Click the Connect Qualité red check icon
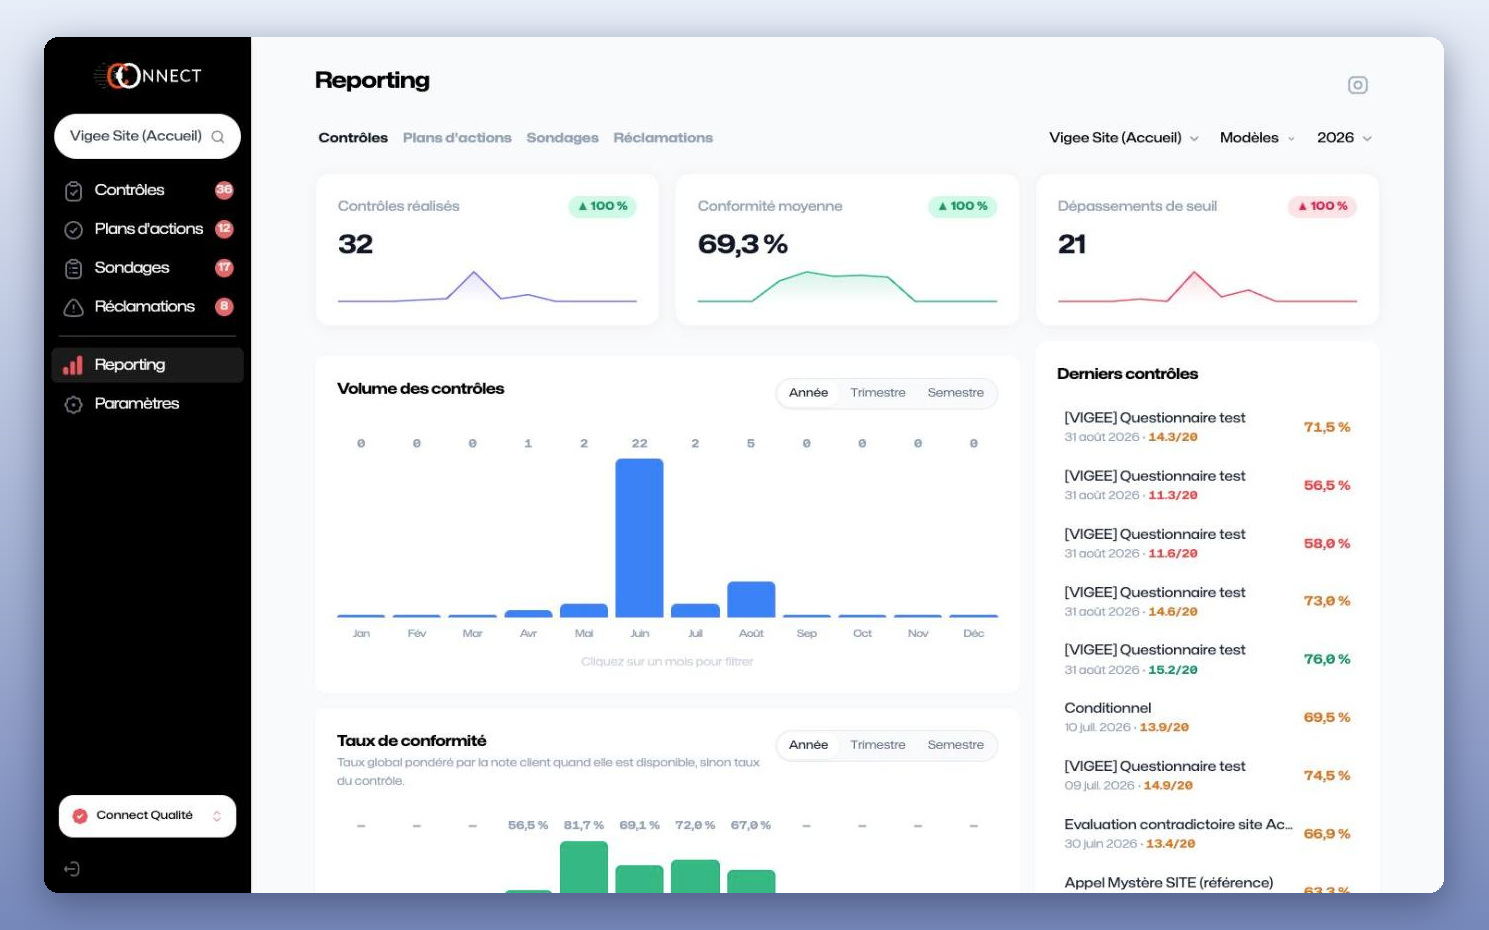Viewport: 1489px width, 930px height. pyautogui.click(x=80, y=816)
